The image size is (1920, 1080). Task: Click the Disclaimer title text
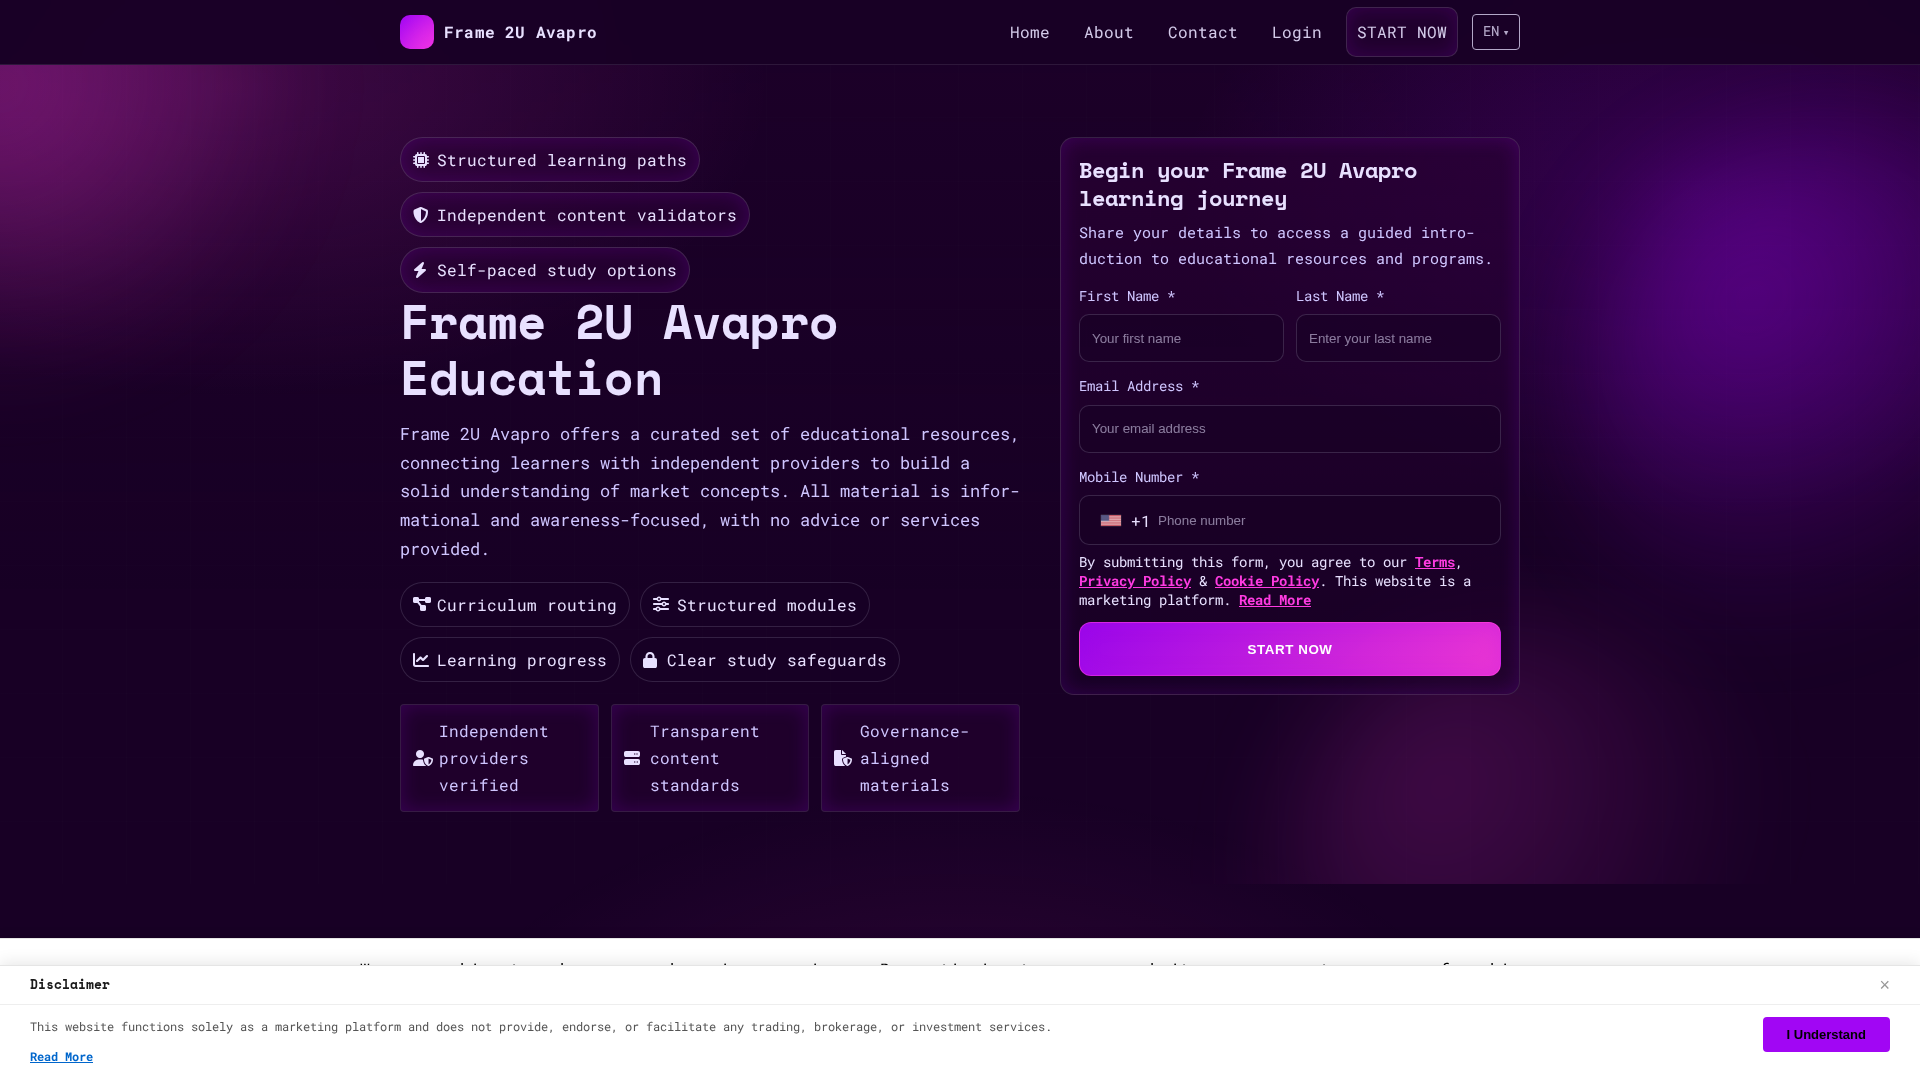click(70, 985)
